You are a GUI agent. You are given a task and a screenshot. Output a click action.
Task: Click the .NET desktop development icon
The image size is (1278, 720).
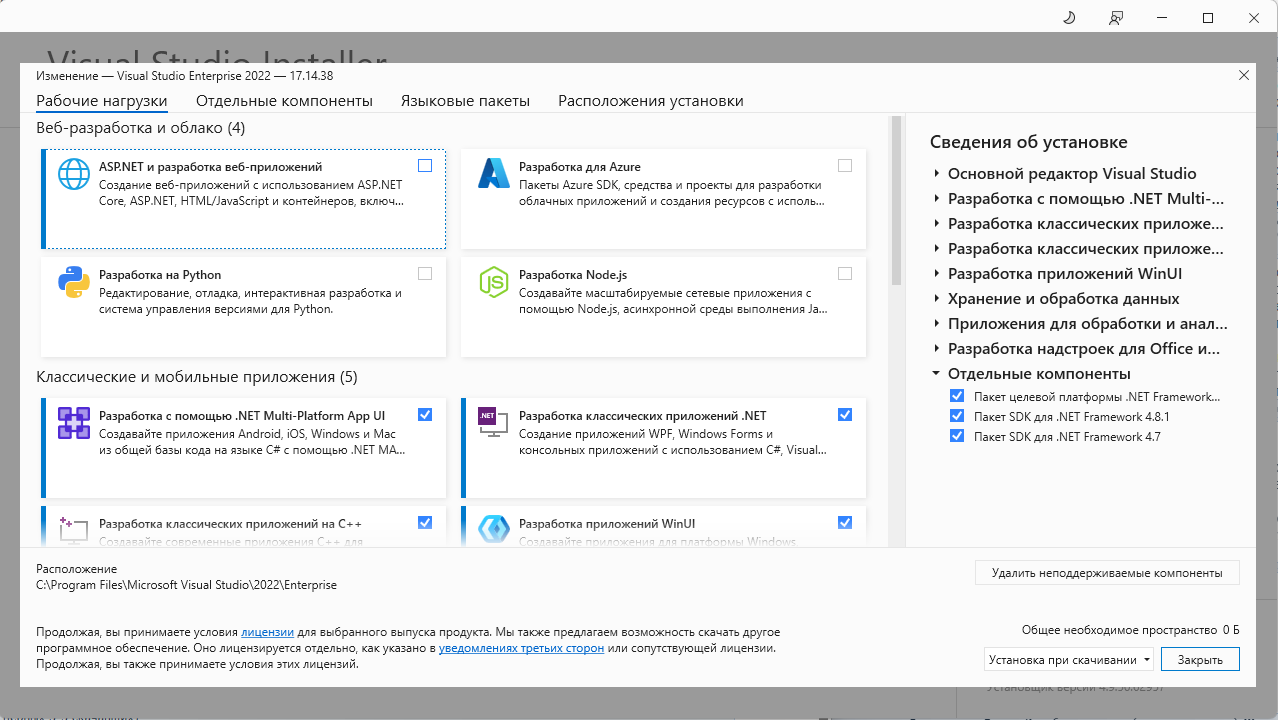pos(494,423)
